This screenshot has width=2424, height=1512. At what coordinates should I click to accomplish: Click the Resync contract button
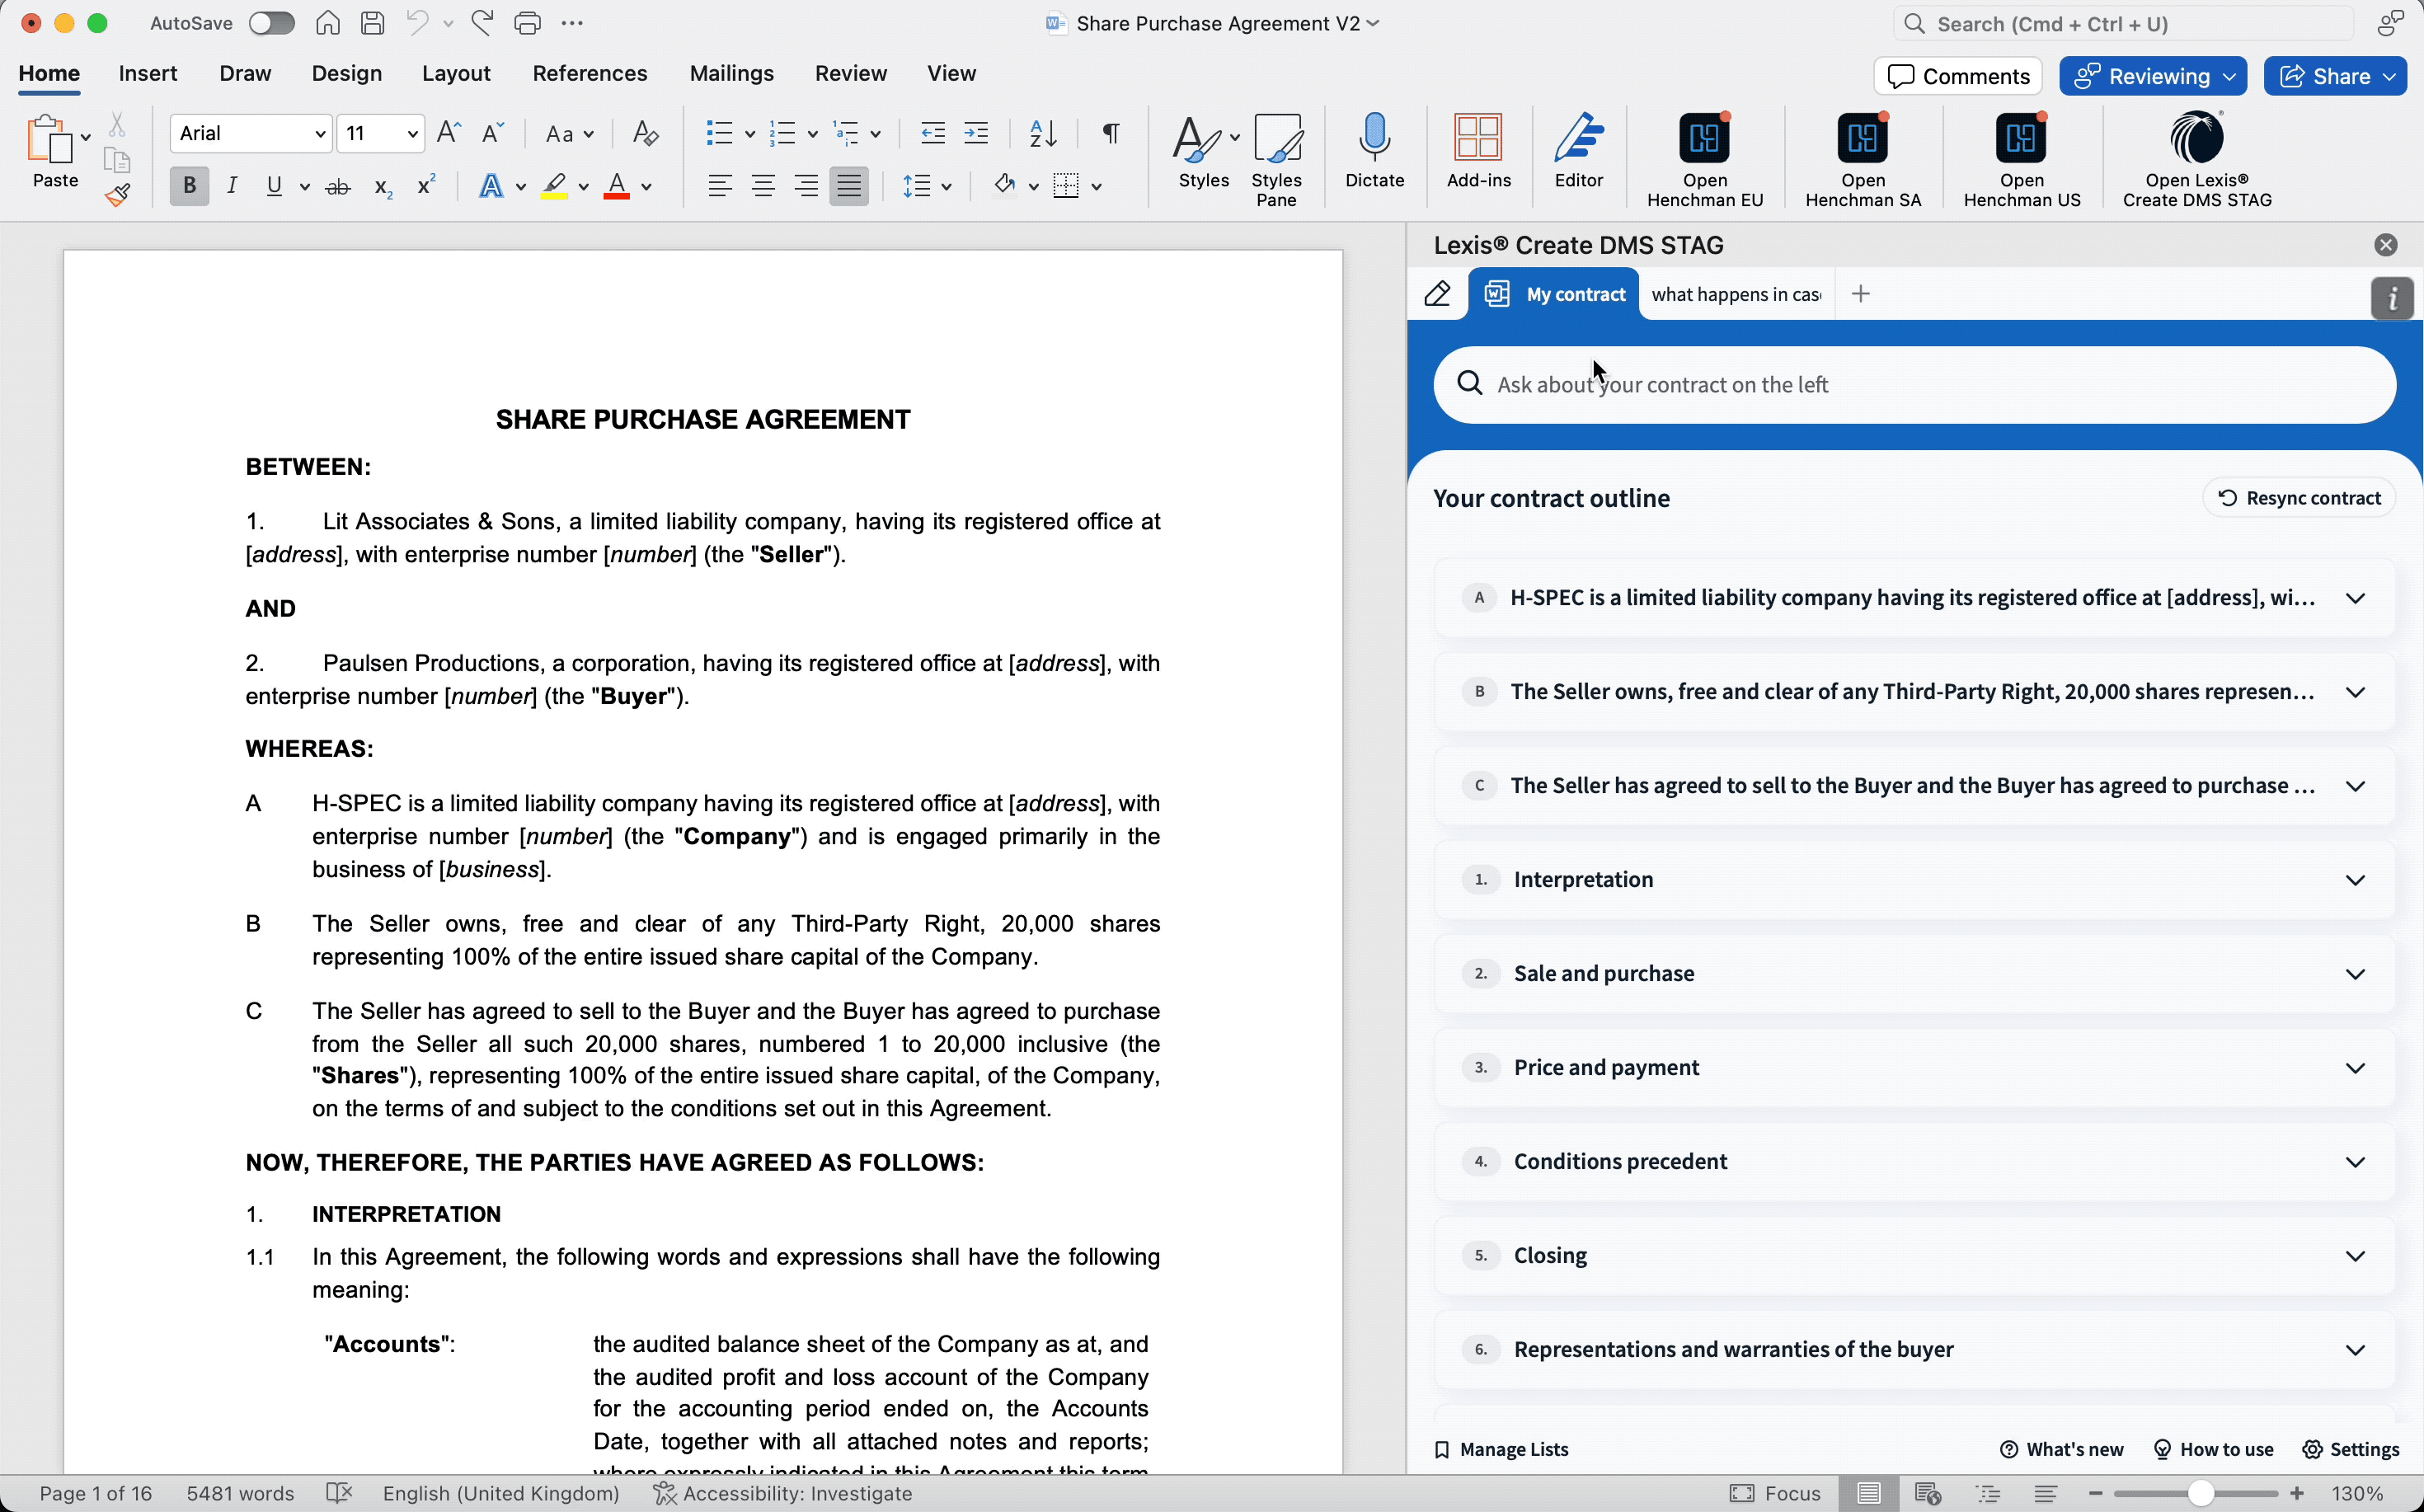[2298, 498]
